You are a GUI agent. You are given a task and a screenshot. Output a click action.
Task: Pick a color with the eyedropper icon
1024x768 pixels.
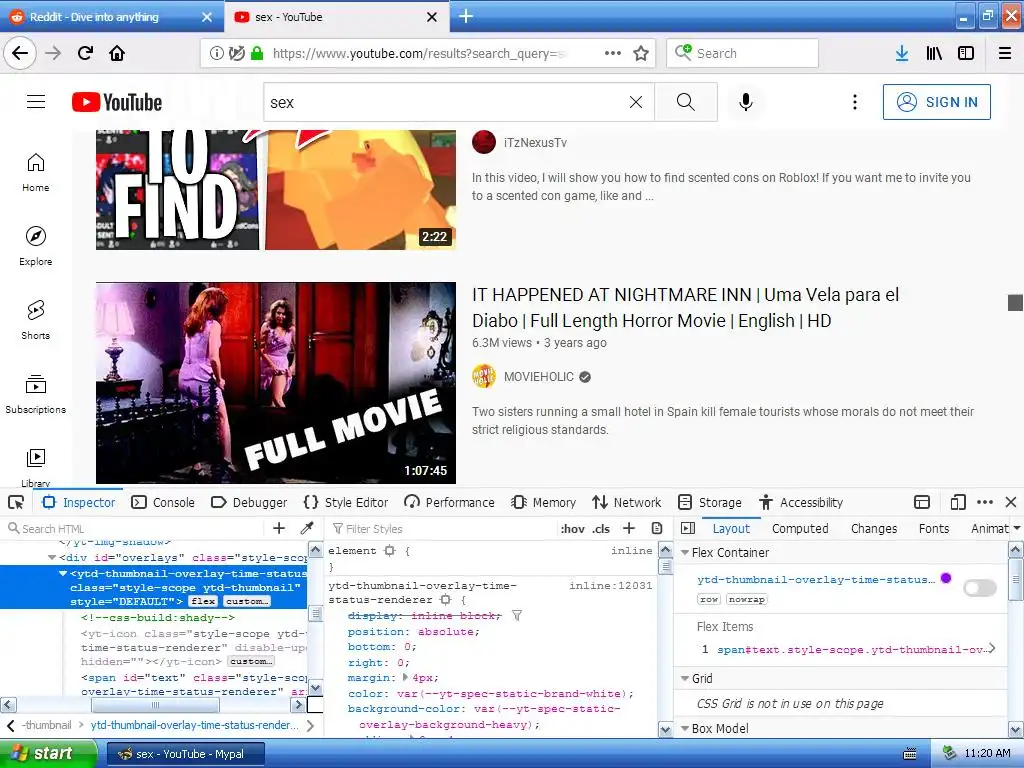click(x=307, y=528)
